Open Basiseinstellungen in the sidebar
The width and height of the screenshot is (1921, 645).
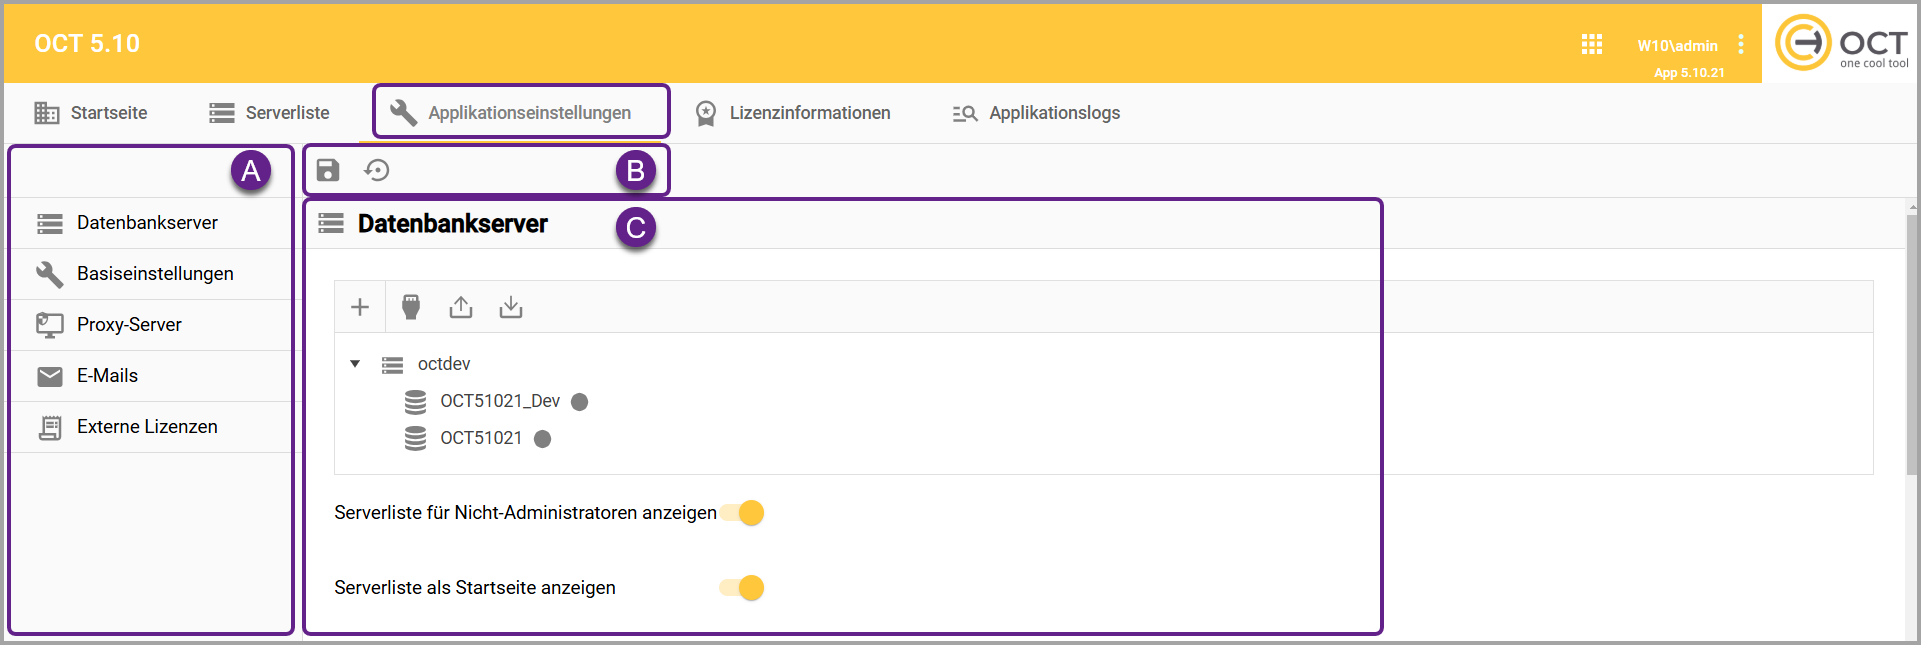click(x=155, y=274)
